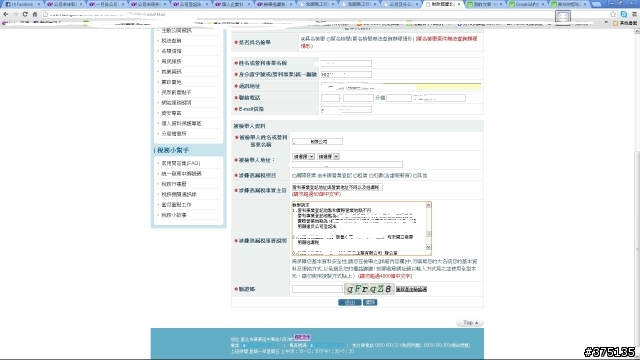
Task: Choose the 未辦營業登記 radio option
Action: [x=319, y=176]
